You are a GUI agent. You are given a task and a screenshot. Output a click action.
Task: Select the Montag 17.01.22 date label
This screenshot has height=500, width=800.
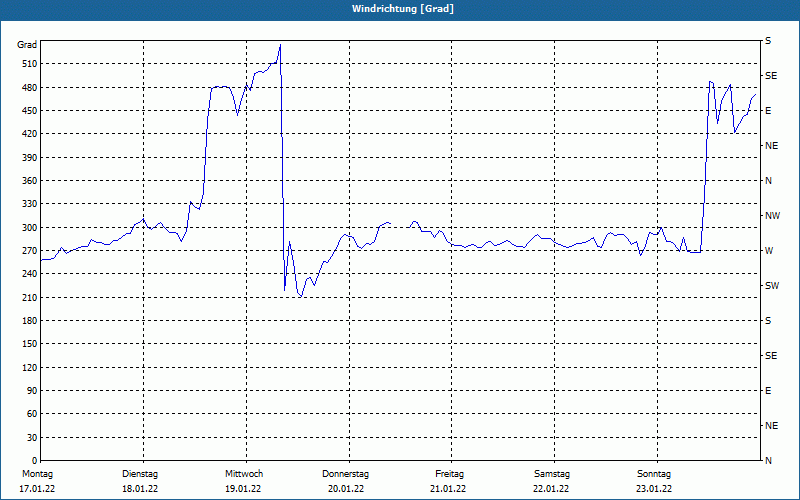point(37,481)
